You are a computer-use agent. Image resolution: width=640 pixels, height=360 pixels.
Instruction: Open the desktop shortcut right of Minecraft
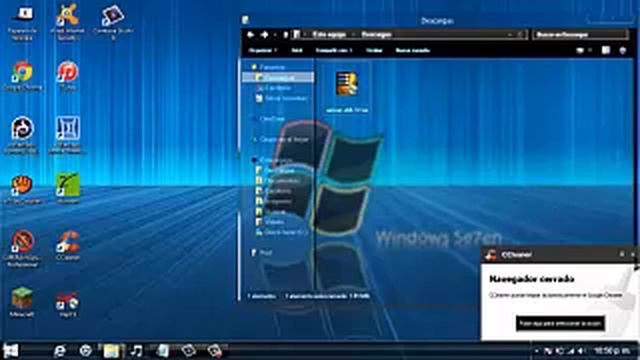[x=68, y=304]
